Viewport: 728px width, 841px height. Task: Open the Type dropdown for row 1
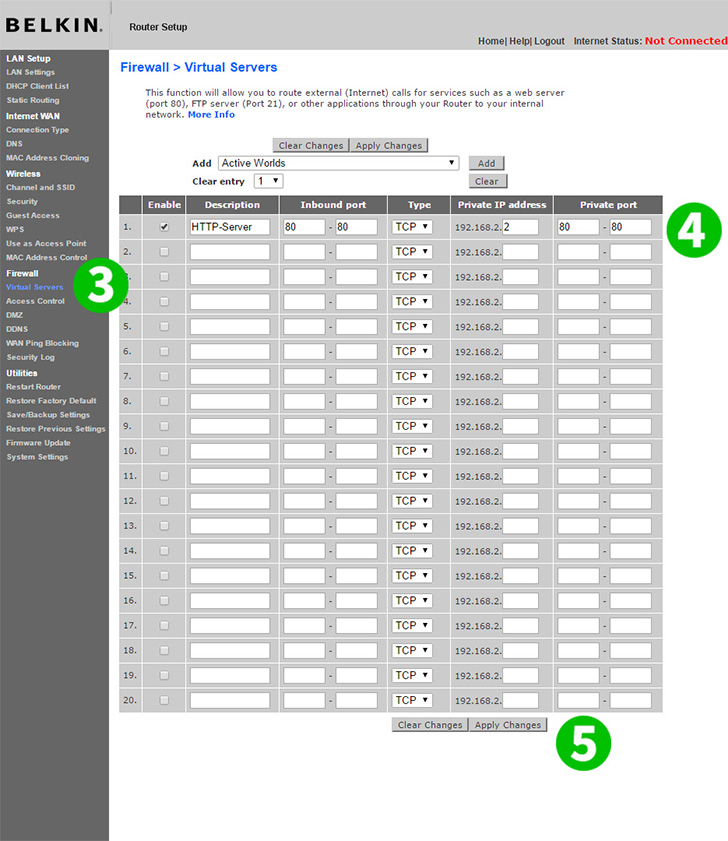[412, 227]
